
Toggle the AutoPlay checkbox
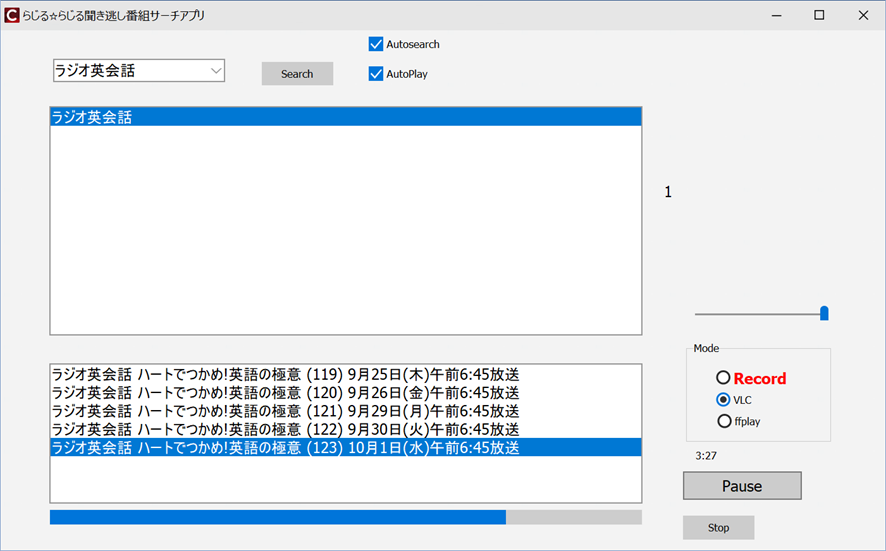coord(376,74)
